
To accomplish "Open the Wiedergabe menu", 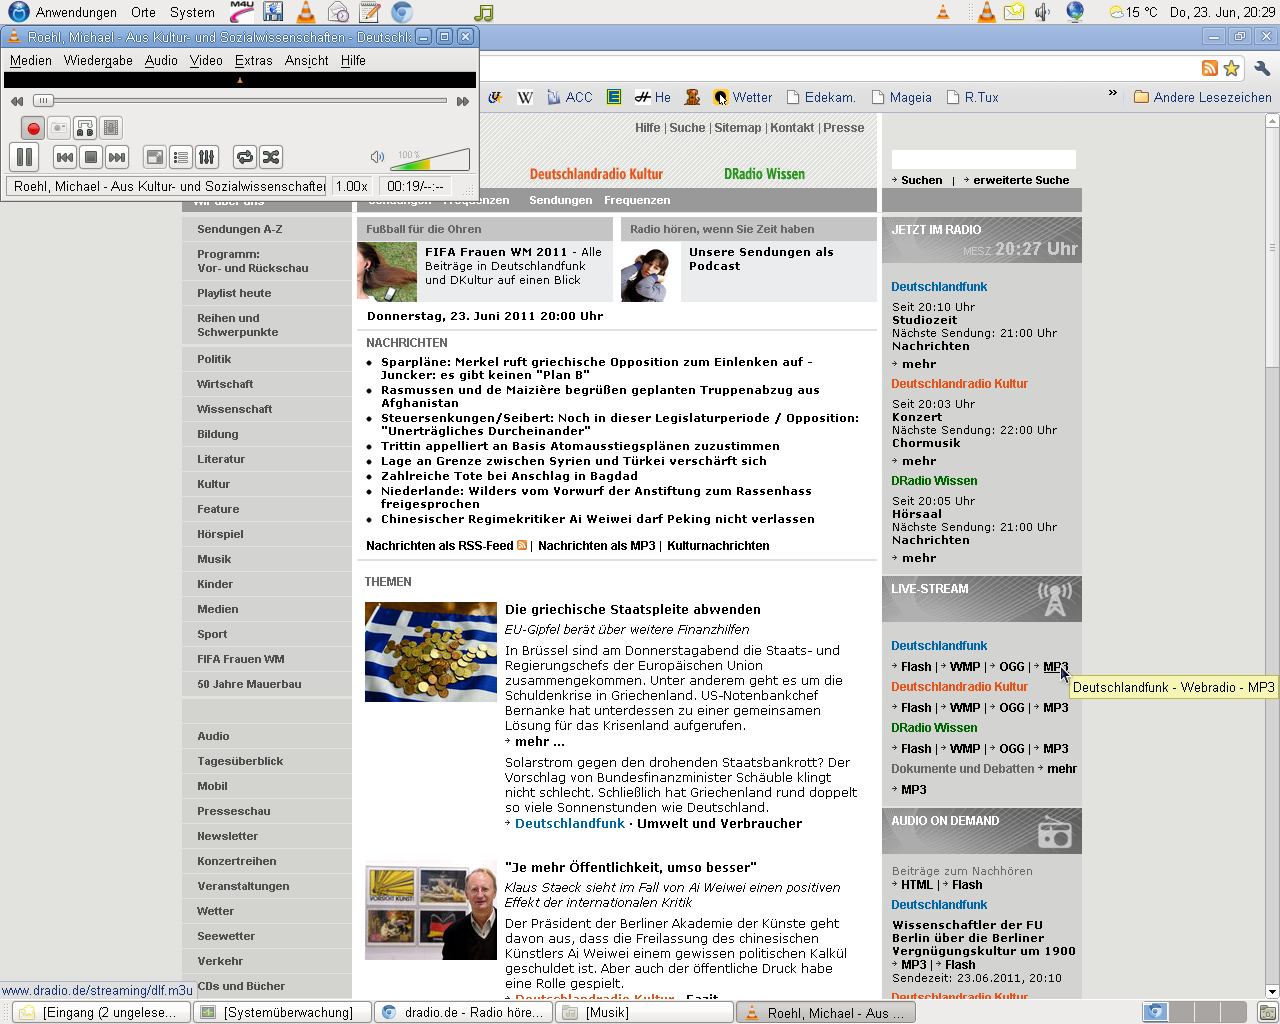I will [x=98, y=61].
